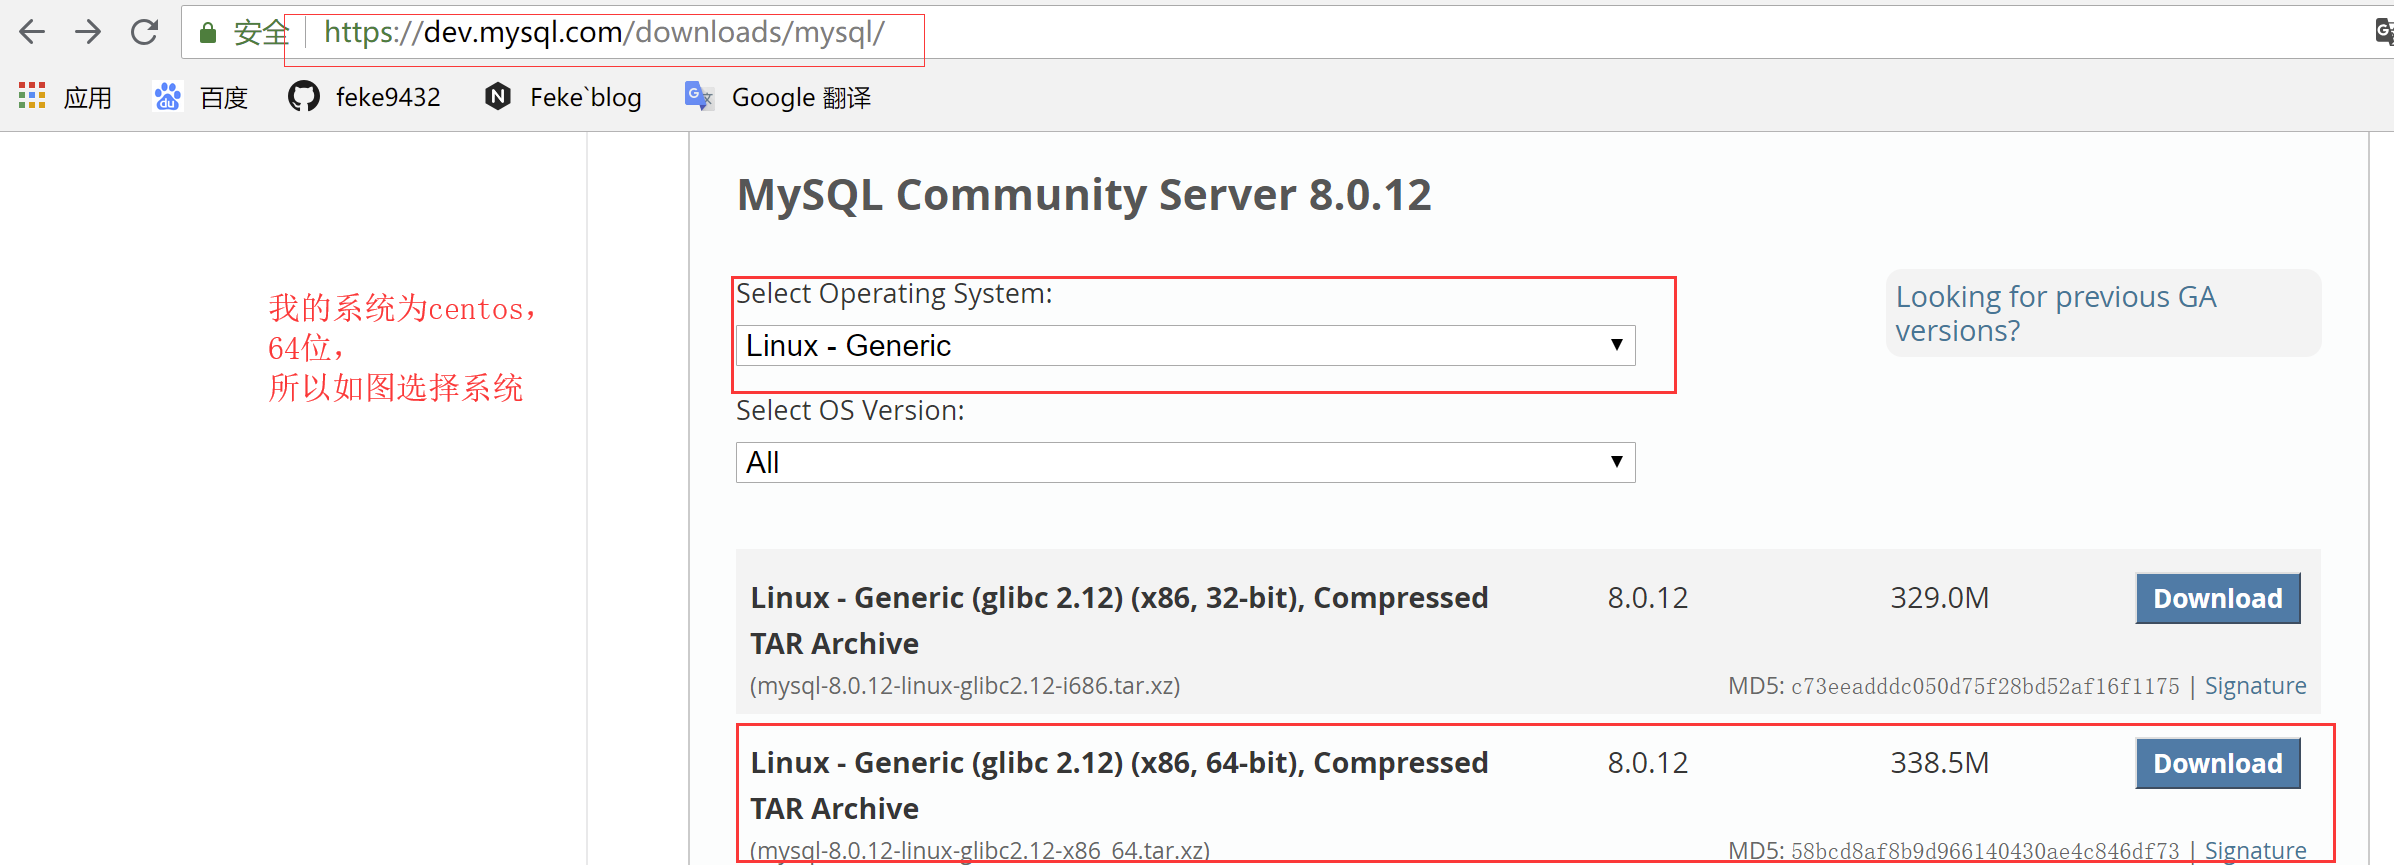Open Signature link for 32-bit archive
Screen dimensions: 2394x865
pos(2255,686)
